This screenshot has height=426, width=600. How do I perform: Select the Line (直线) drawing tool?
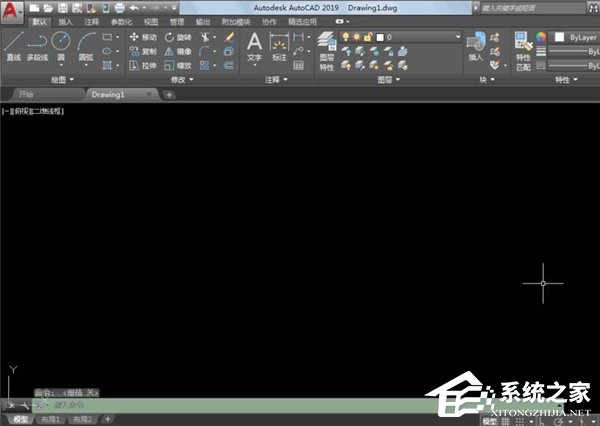14,47
